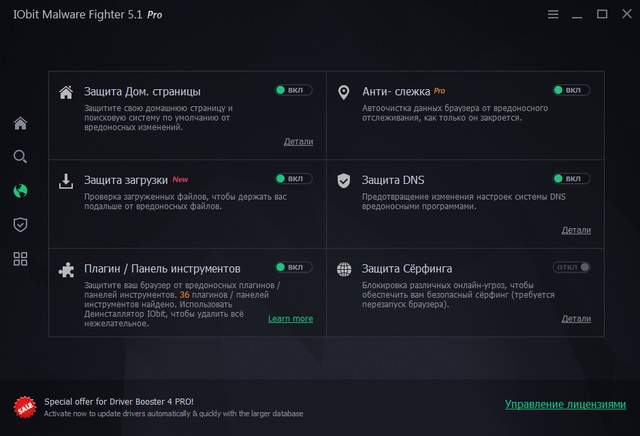The height and width of the screenshot is (436, 640).
Task: Open Детали link under Защита DNS
Action: [x=576, y=230]
